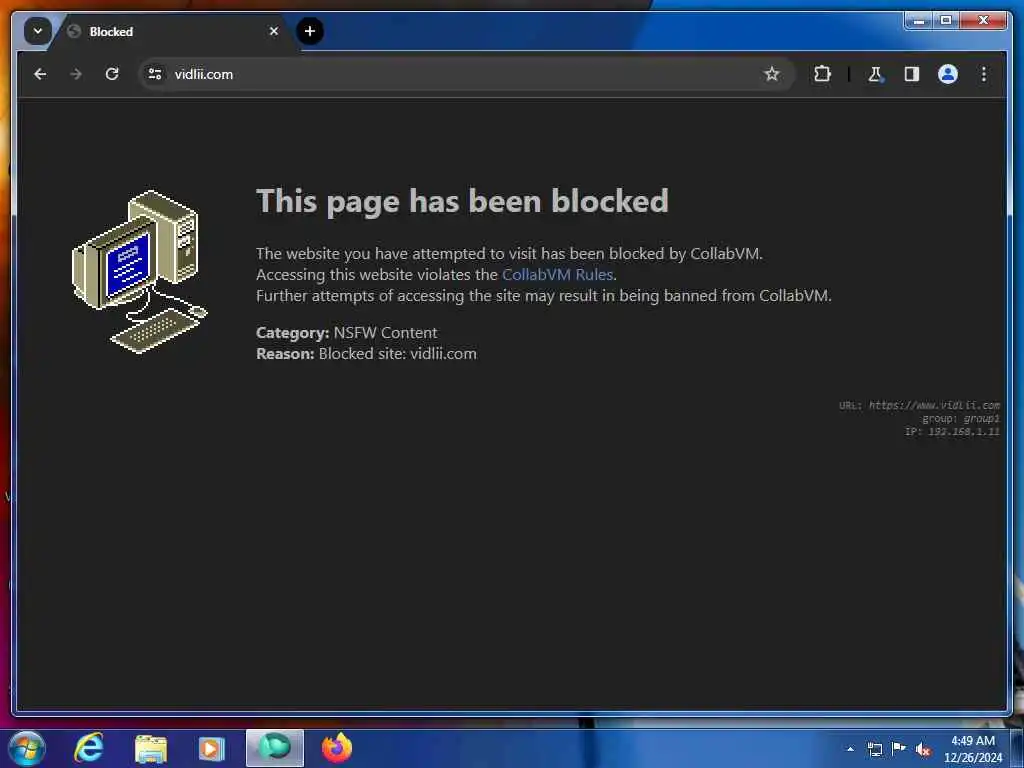Click the Category: NSFW Content text

[x=347, y=332]
